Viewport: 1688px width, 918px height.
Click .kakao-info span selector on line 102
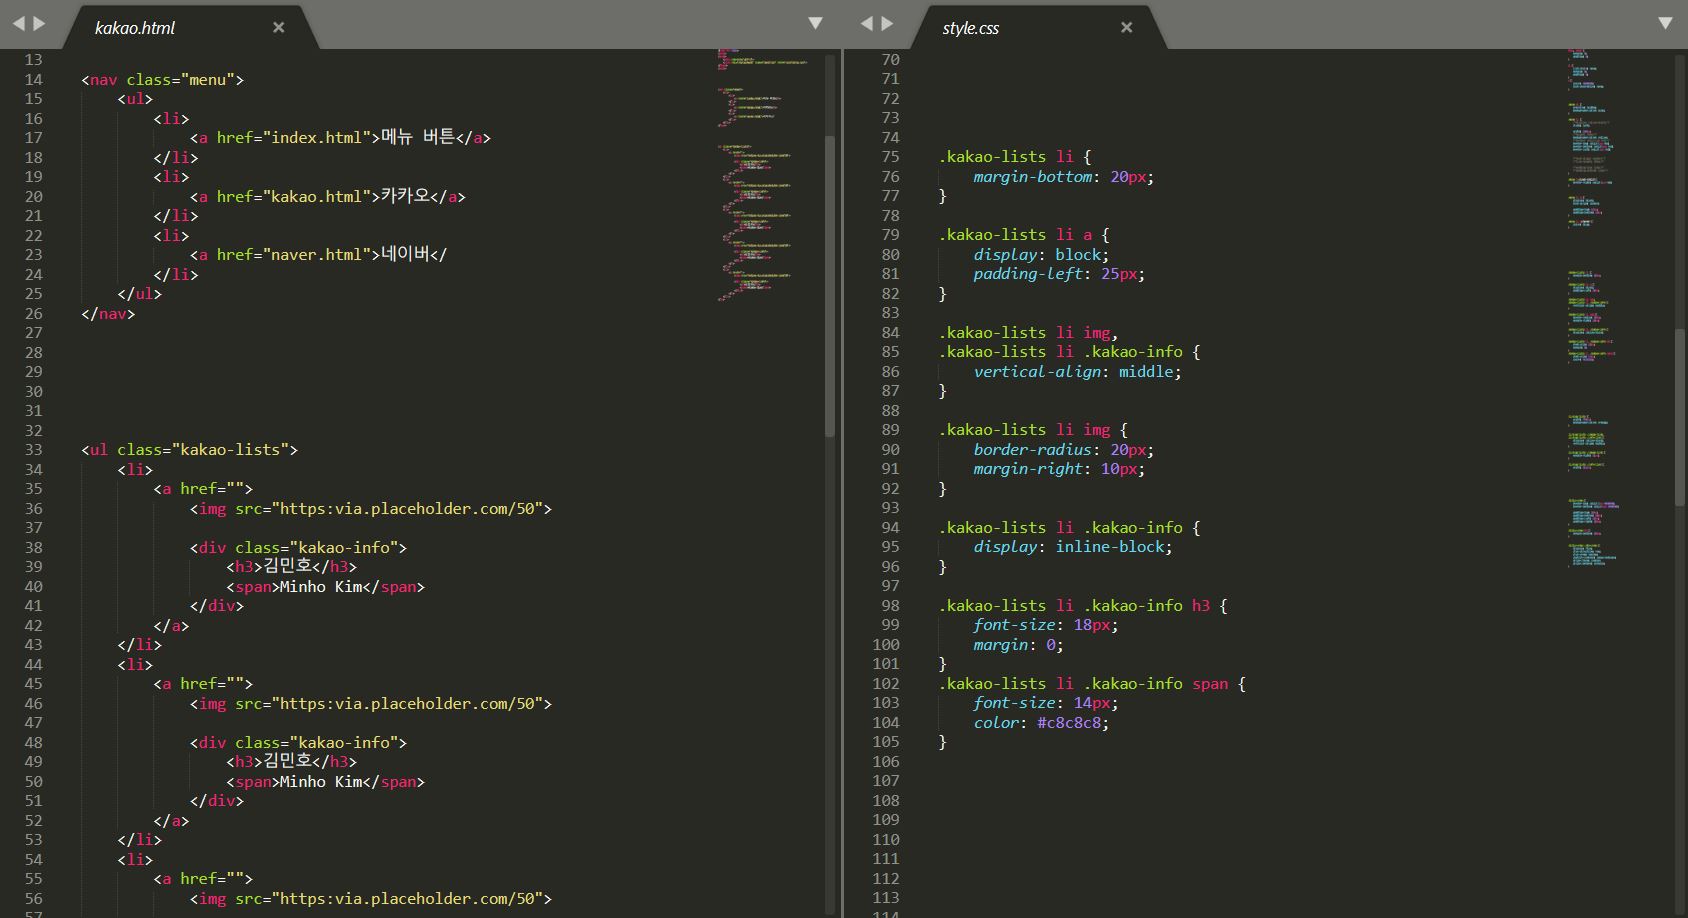click(1156, 684)
